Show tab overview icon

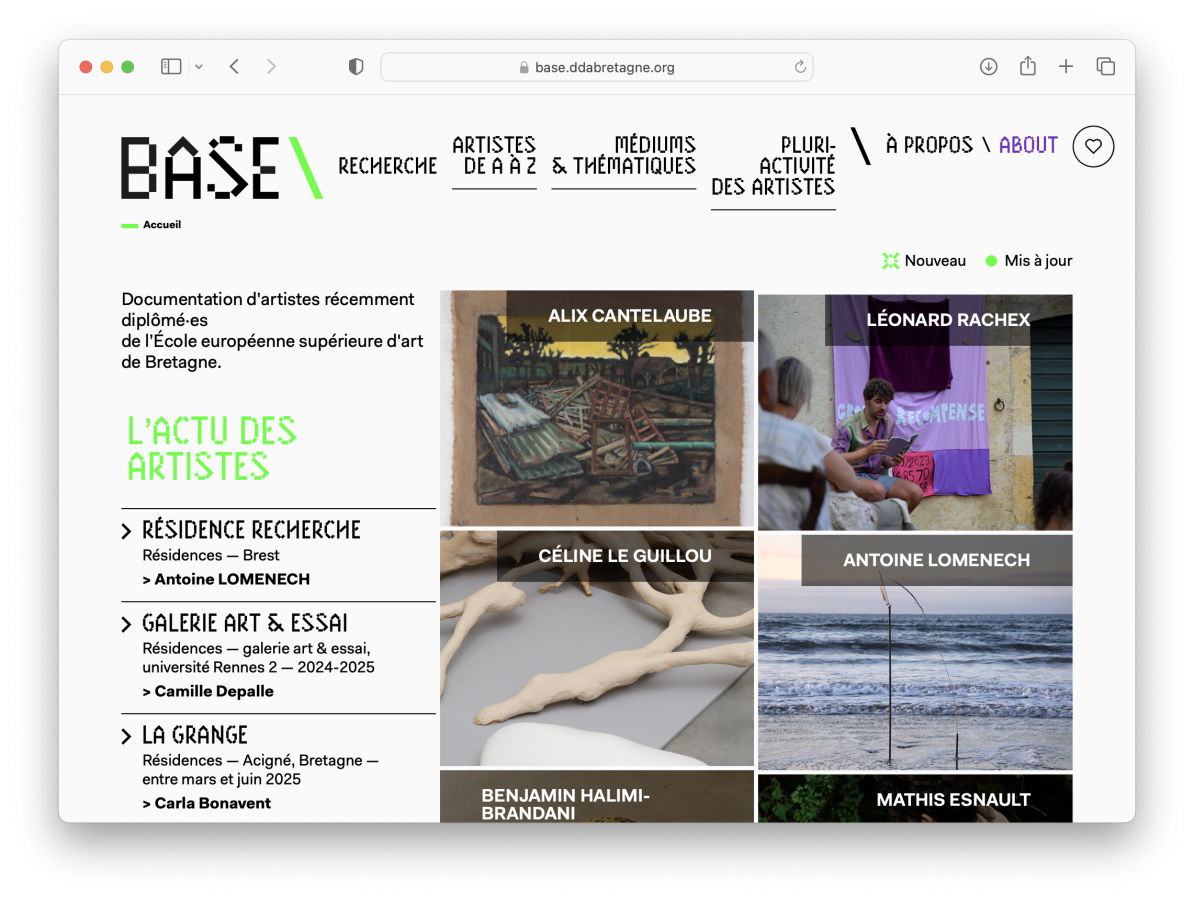point(1105,67)
